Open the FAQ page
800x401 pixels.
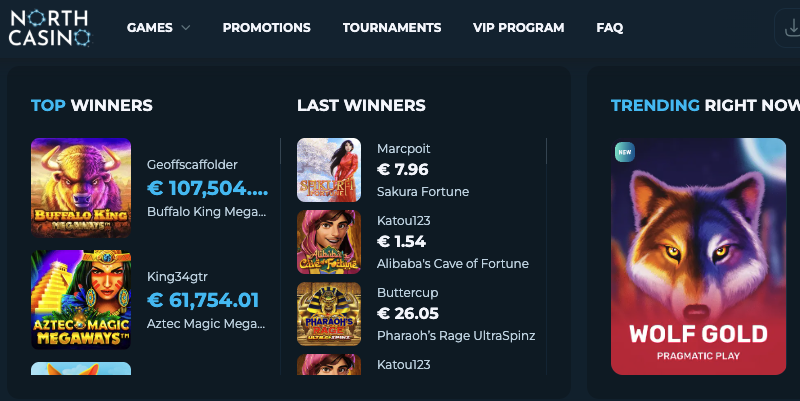(x=610, y=28)
